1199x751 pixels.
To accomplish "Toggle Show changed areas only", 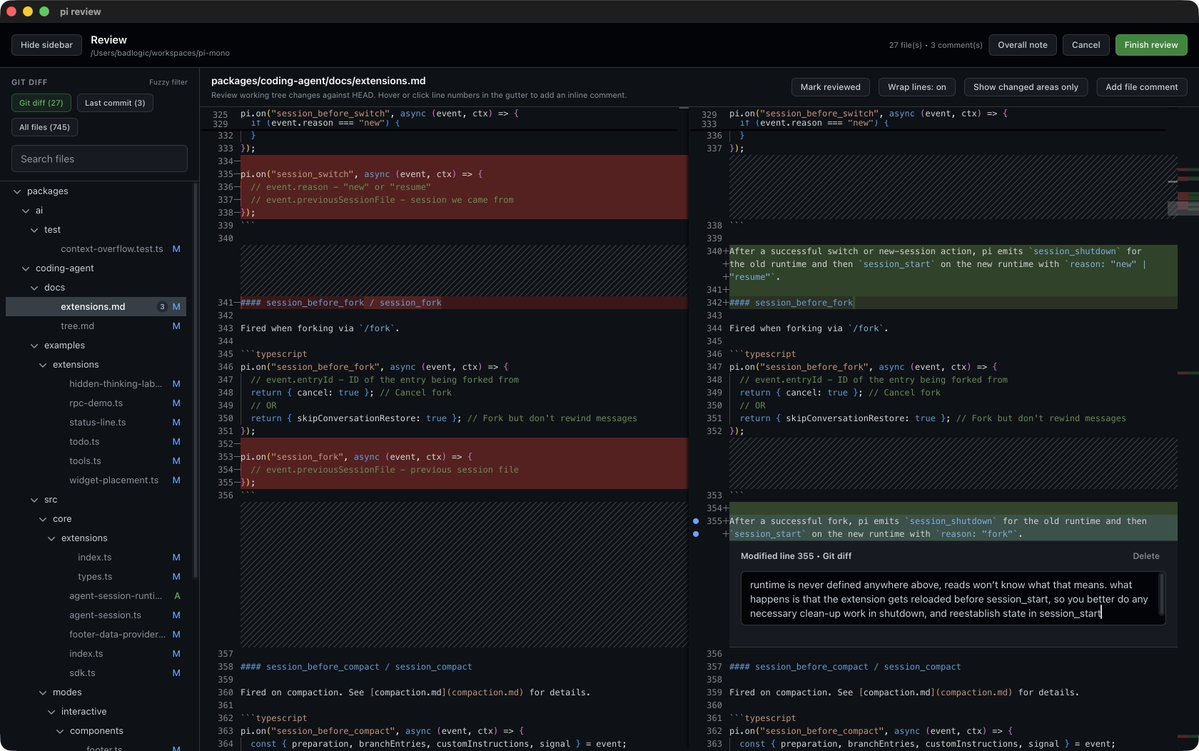I will [1025, 87].
